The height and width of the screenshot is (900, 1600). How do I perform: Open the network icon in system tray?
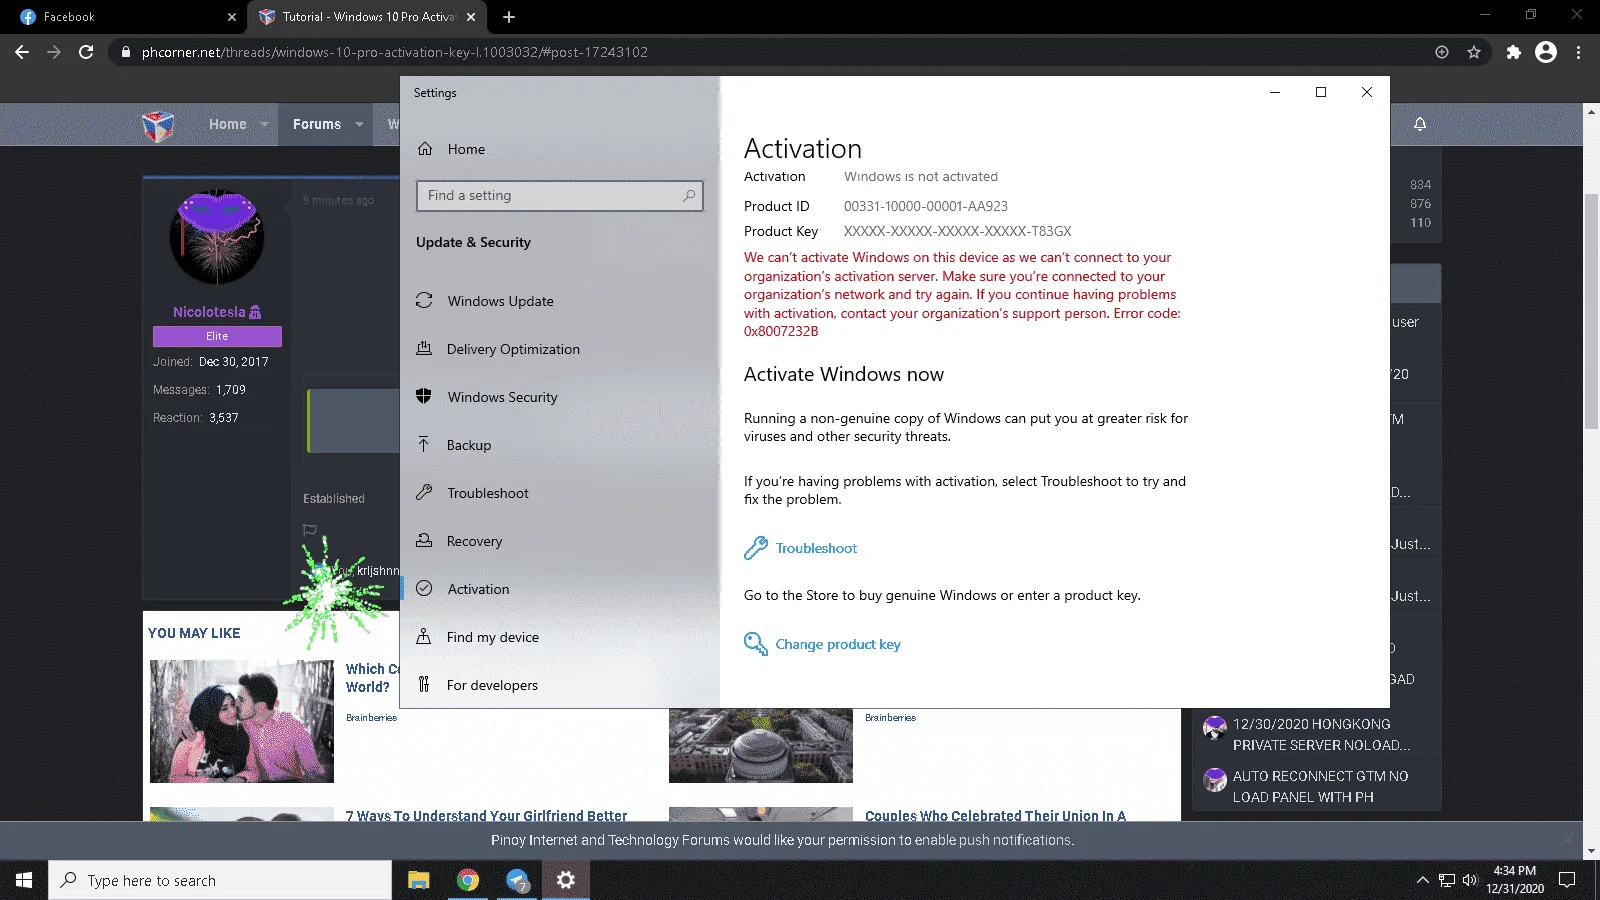click(1447, 880)
